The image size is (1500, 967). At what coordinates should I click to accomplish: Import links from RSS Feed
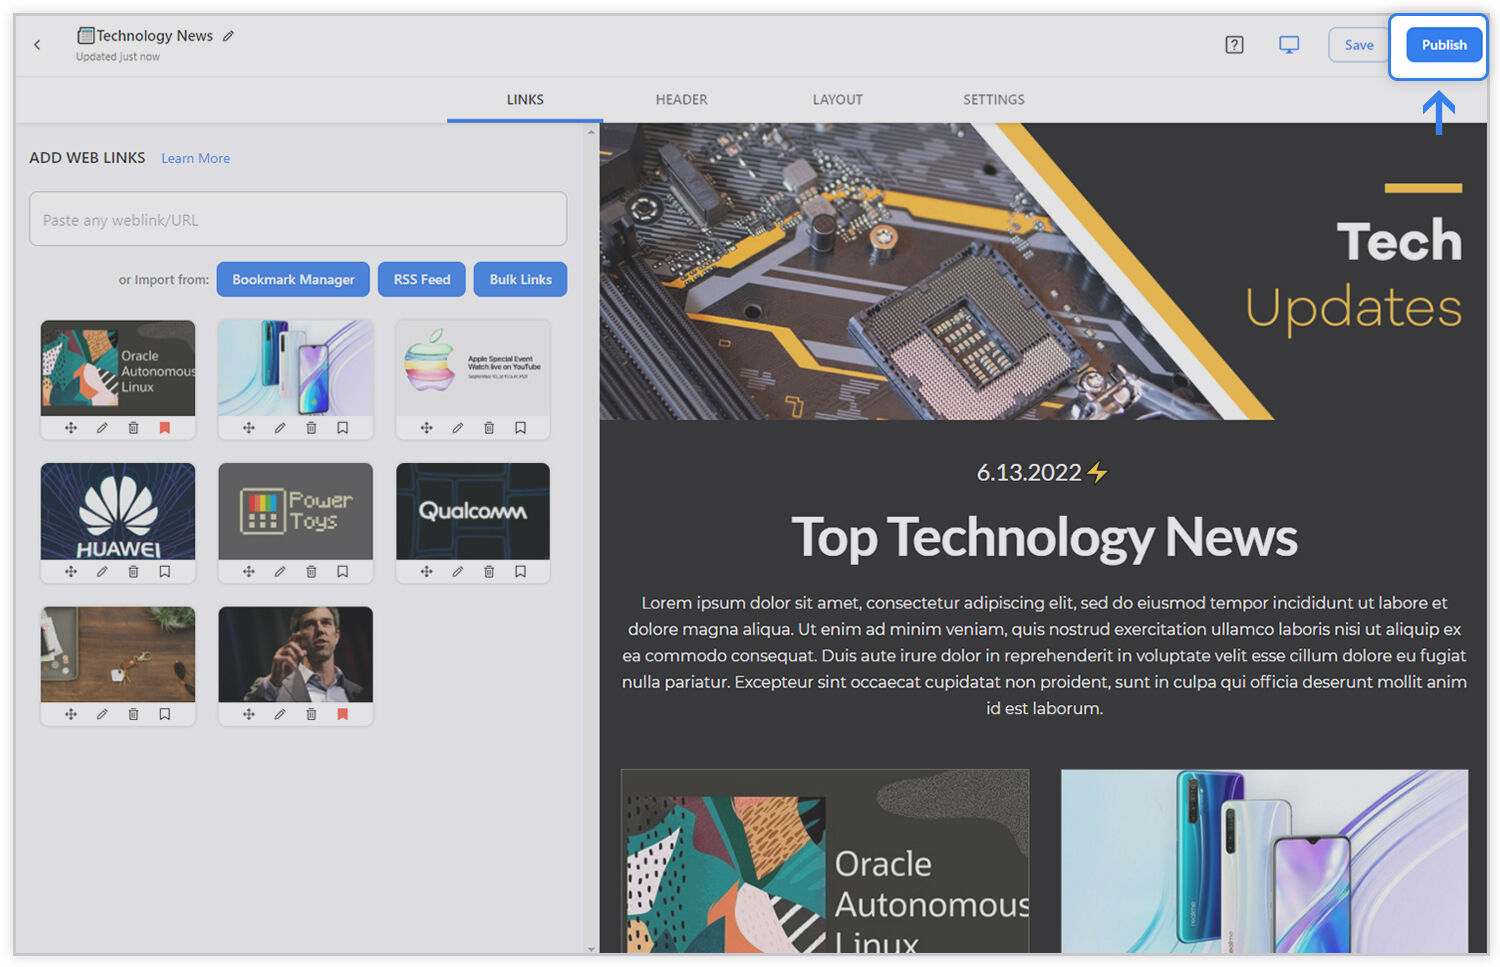tap(421, 279)
